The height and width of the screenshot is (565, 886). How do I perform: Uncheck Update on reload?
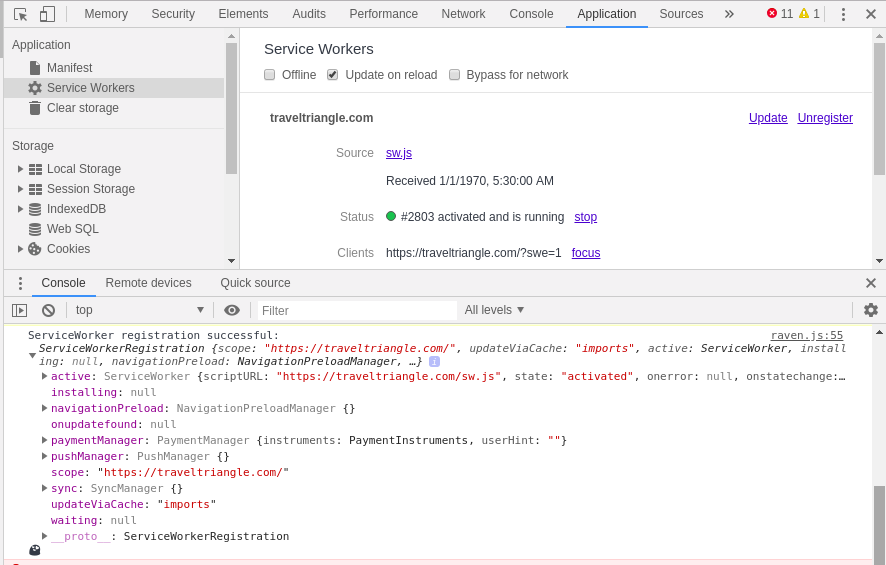[333, 75]
